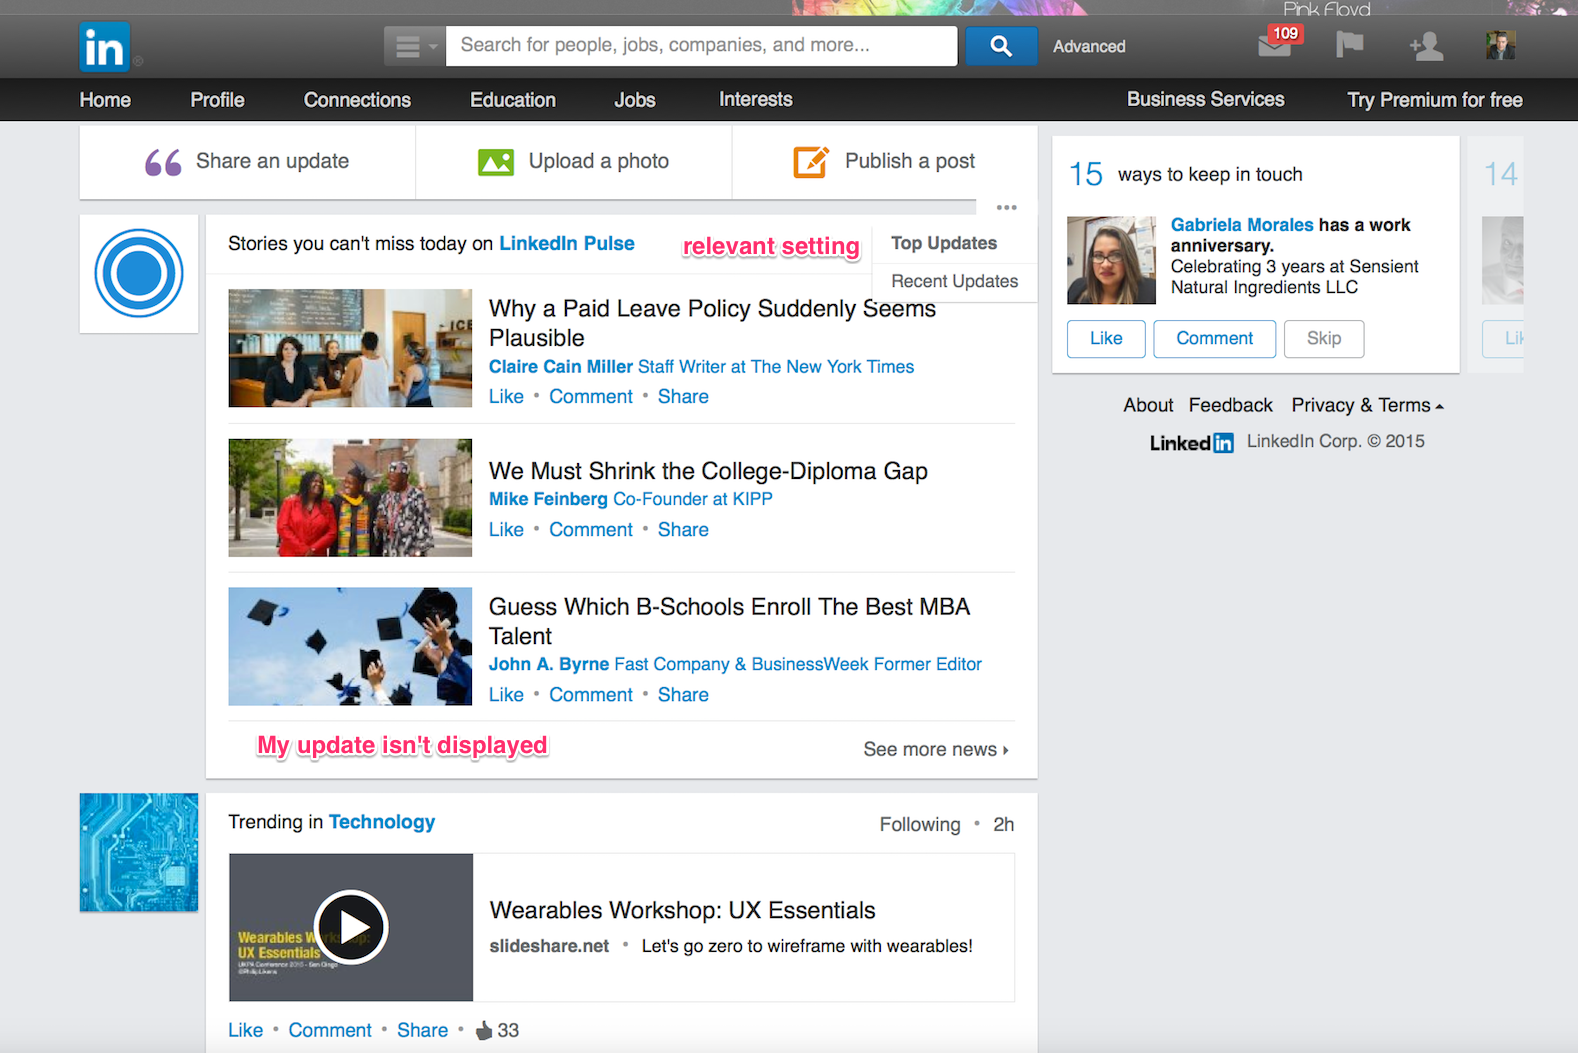The width and height of the screenshot is (1578, 1053).
Task: Open messages inbox with 109 badge
Action: [1277, 43]
